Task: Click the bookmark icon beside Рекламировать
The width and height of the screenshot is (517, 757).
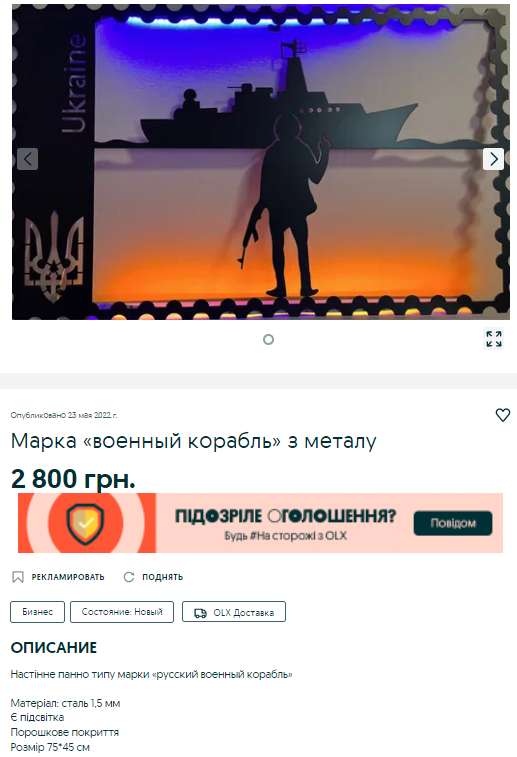Action: point(18,577)
